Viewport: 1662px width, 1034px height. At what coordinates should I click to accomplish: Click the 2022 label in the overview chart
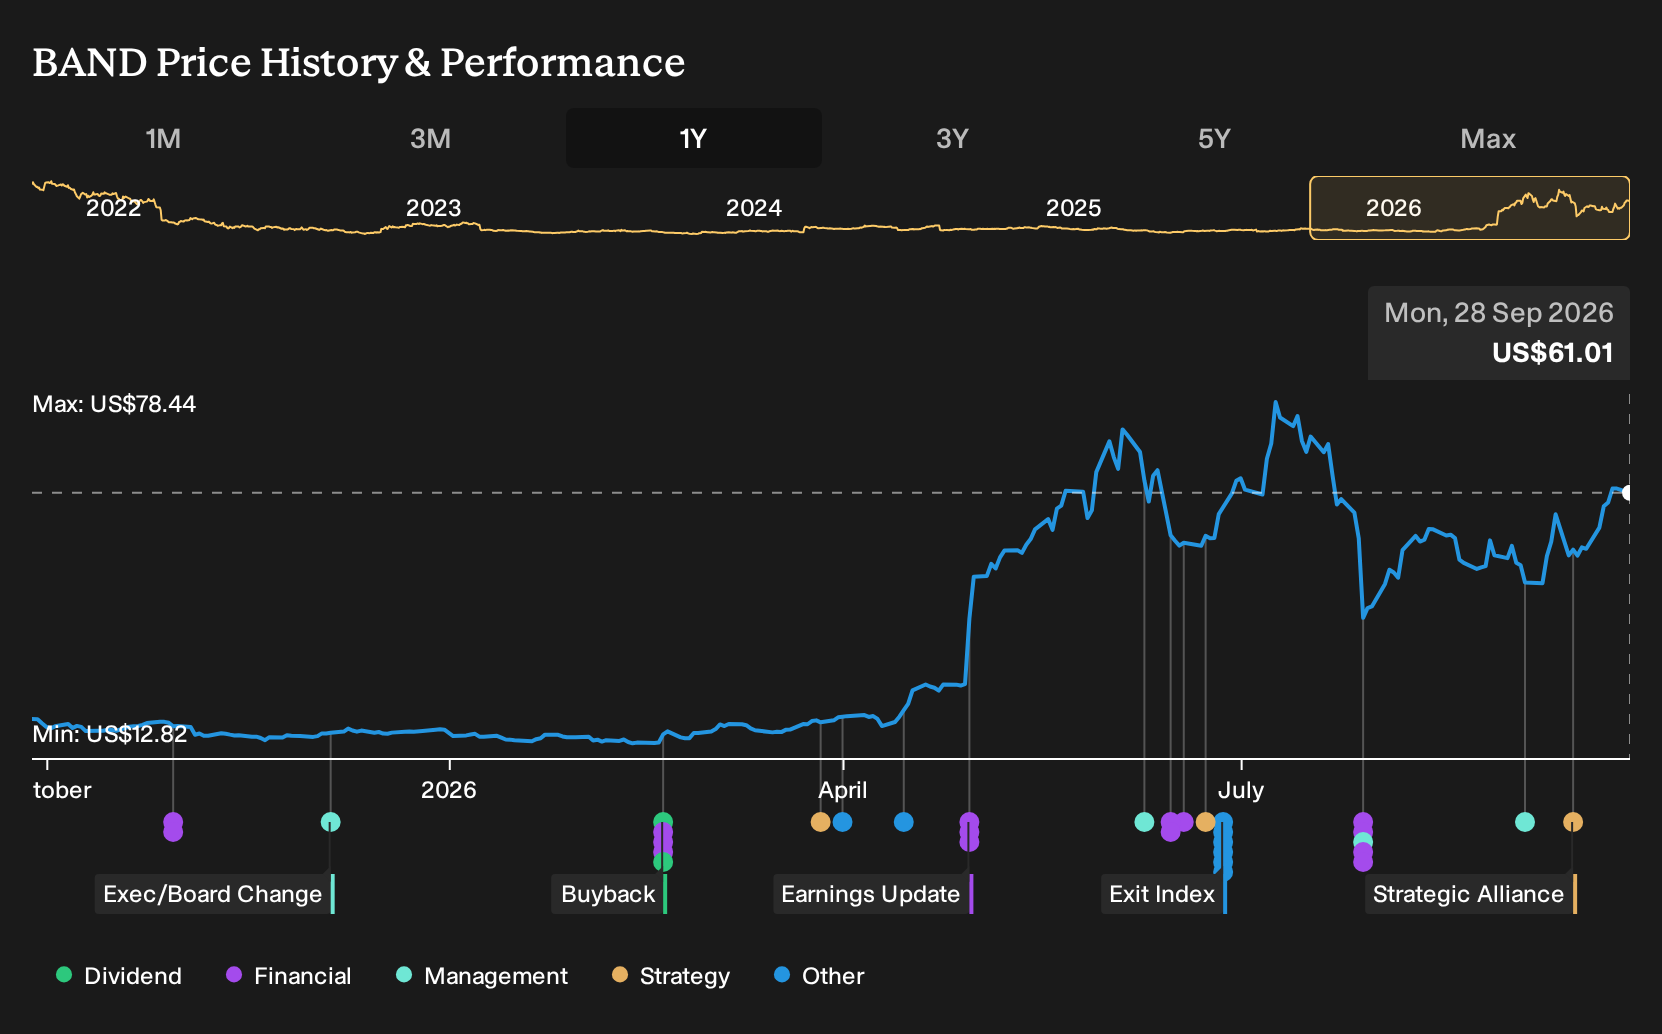tap(114, 208)
